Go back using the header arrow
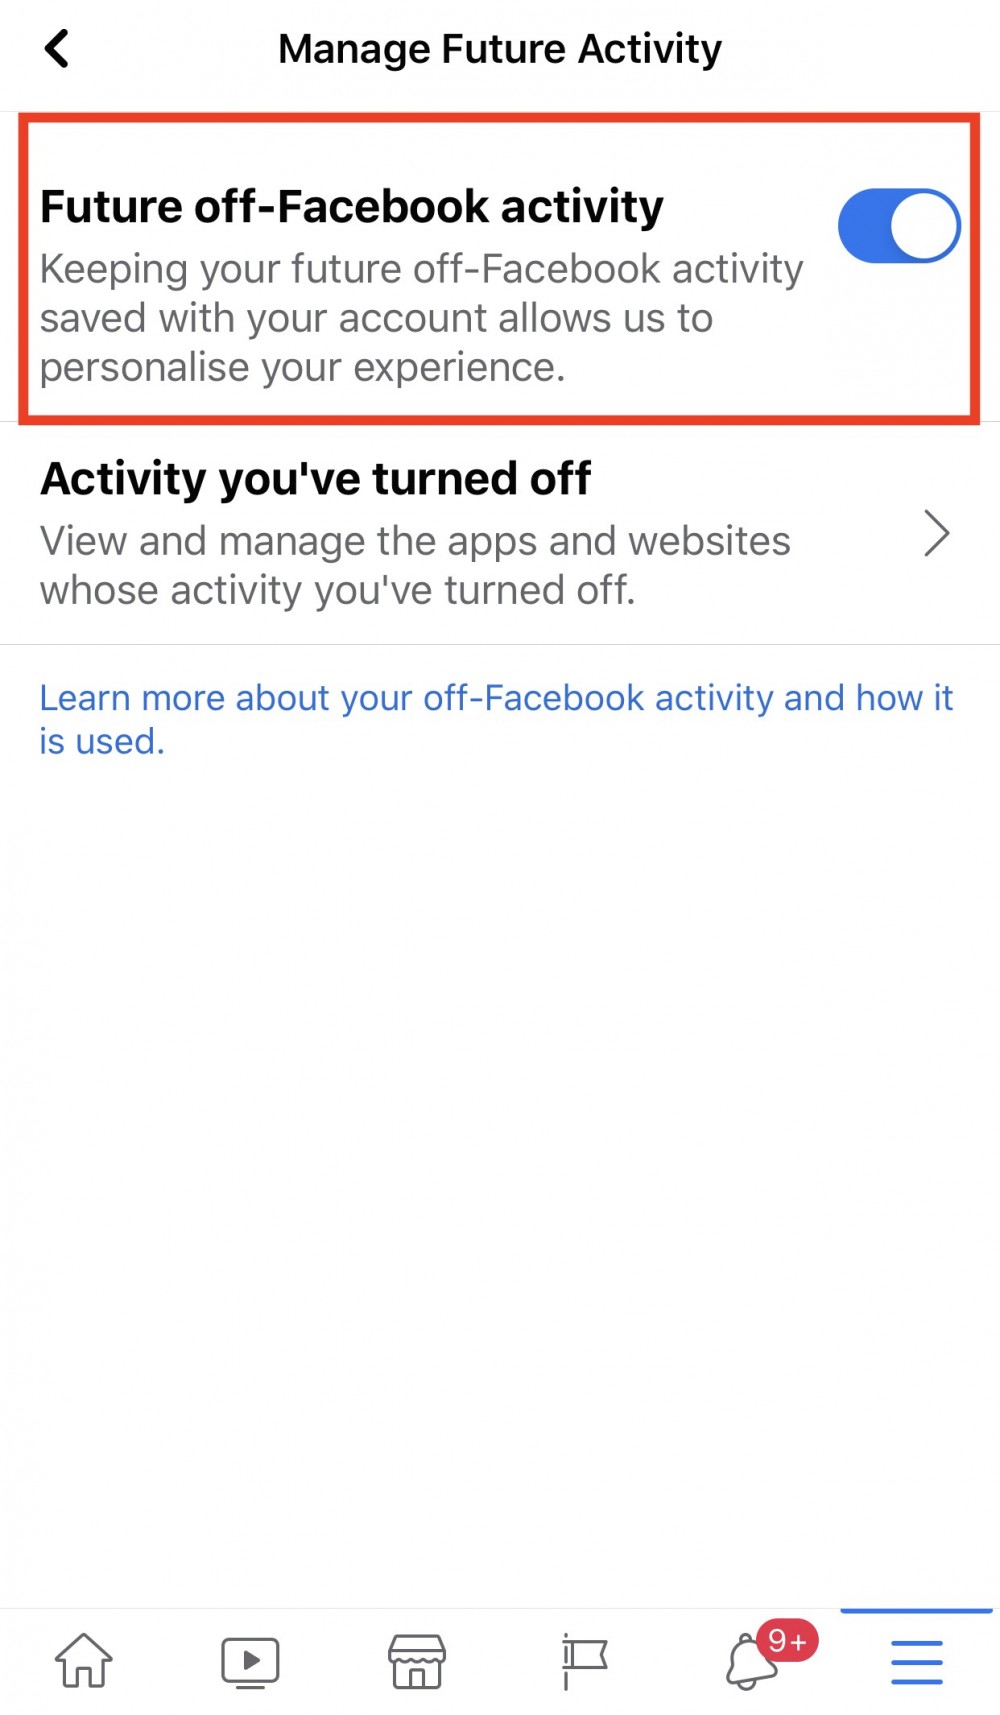1000x1715 pixels. coord(57,48)
